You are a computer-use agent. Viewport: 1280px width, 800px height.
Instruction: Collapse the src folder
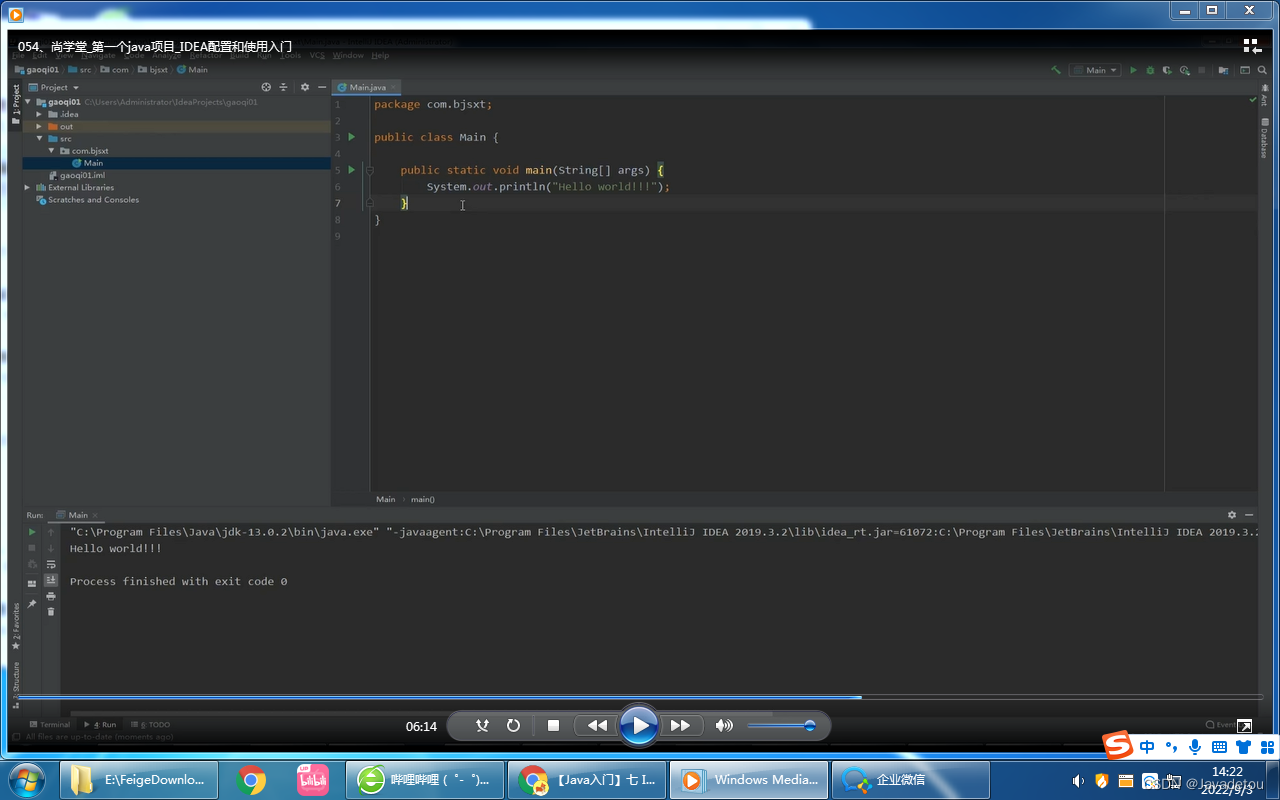click(x=39, y=139)
